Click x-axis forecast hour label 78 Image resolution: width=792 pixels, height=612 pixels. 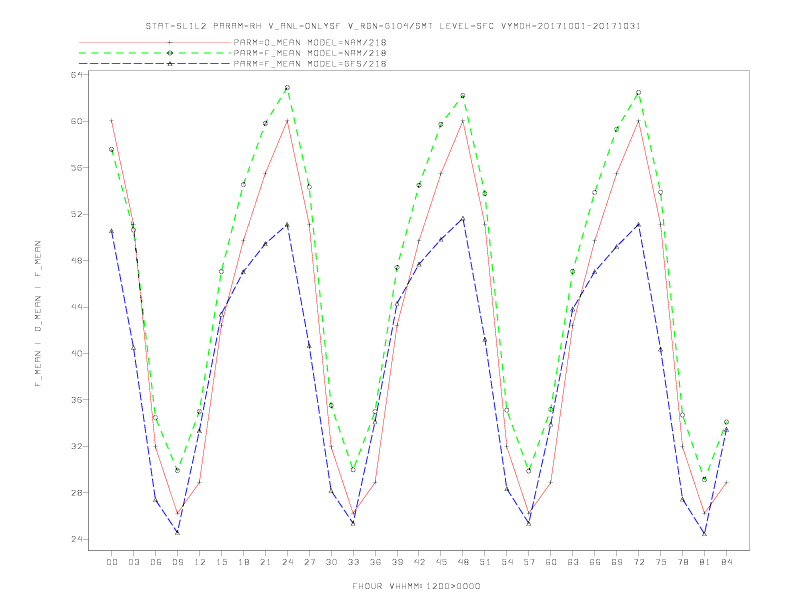pyautogui.click(x=683, y=562)
